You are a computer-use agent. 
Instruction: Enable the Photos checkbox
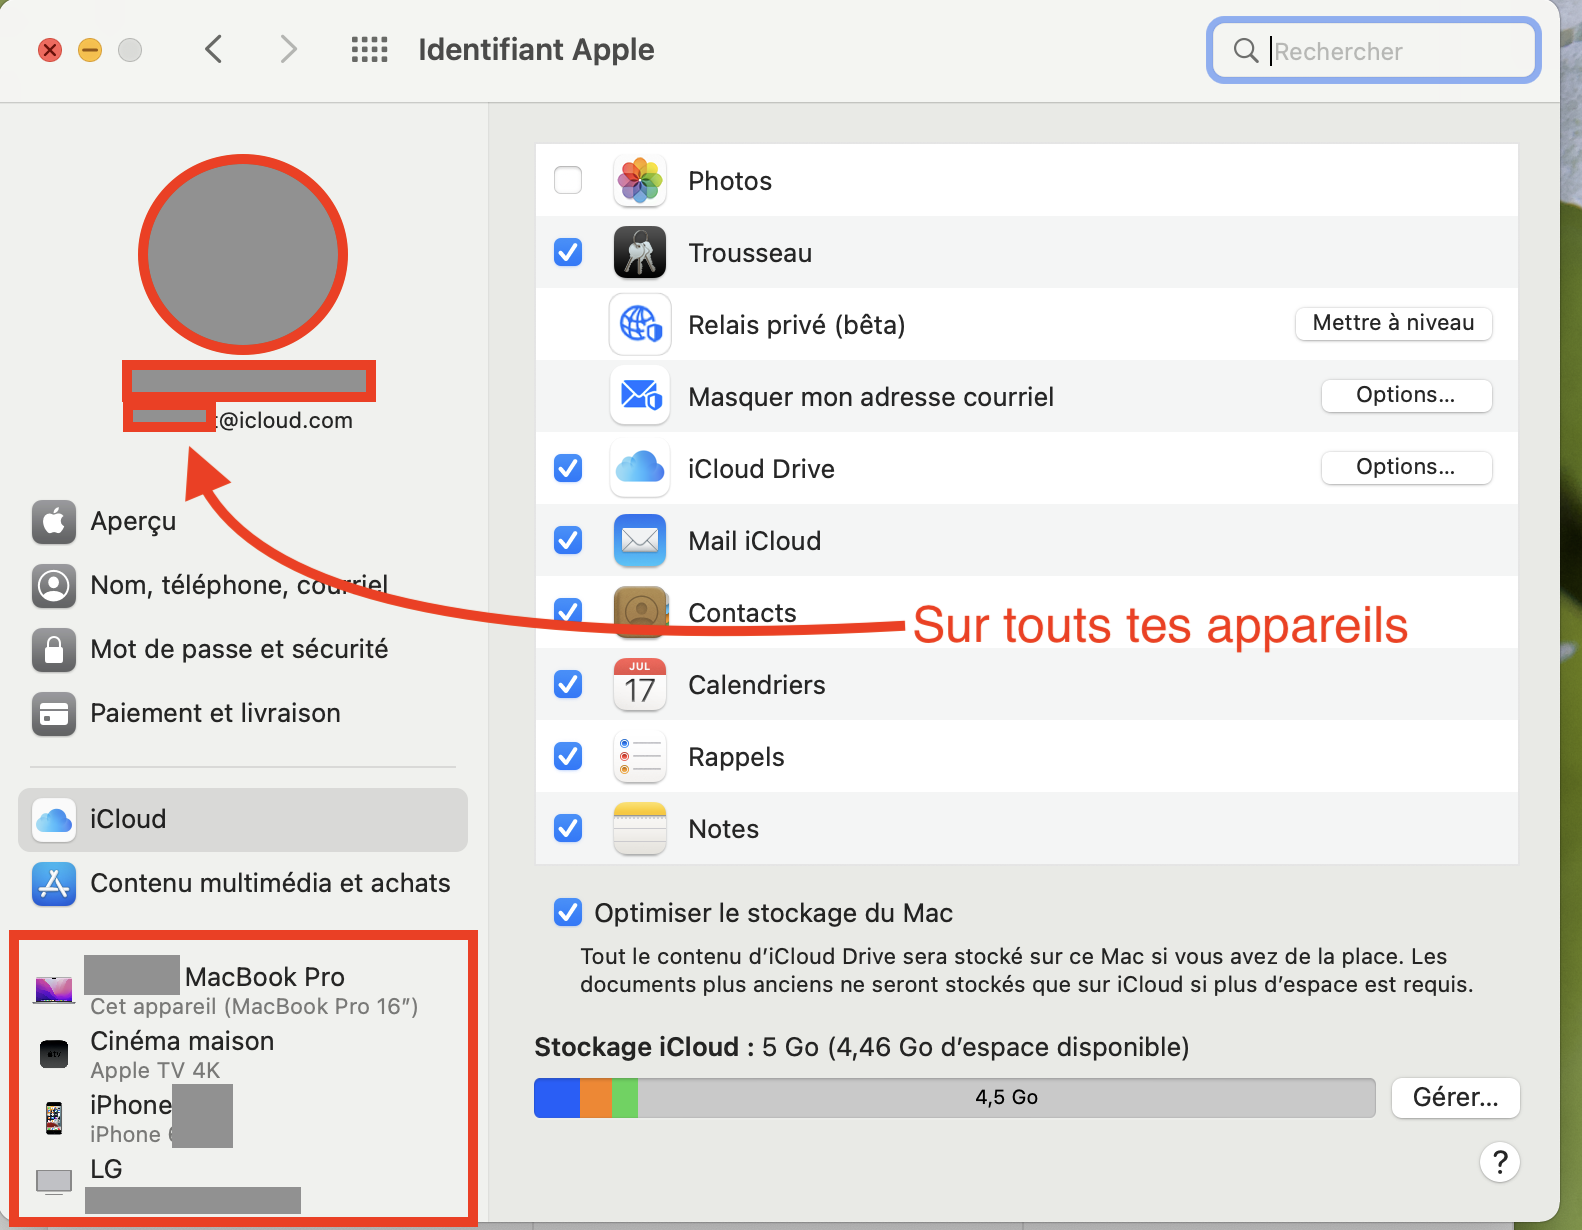click(x=568, y=180)
